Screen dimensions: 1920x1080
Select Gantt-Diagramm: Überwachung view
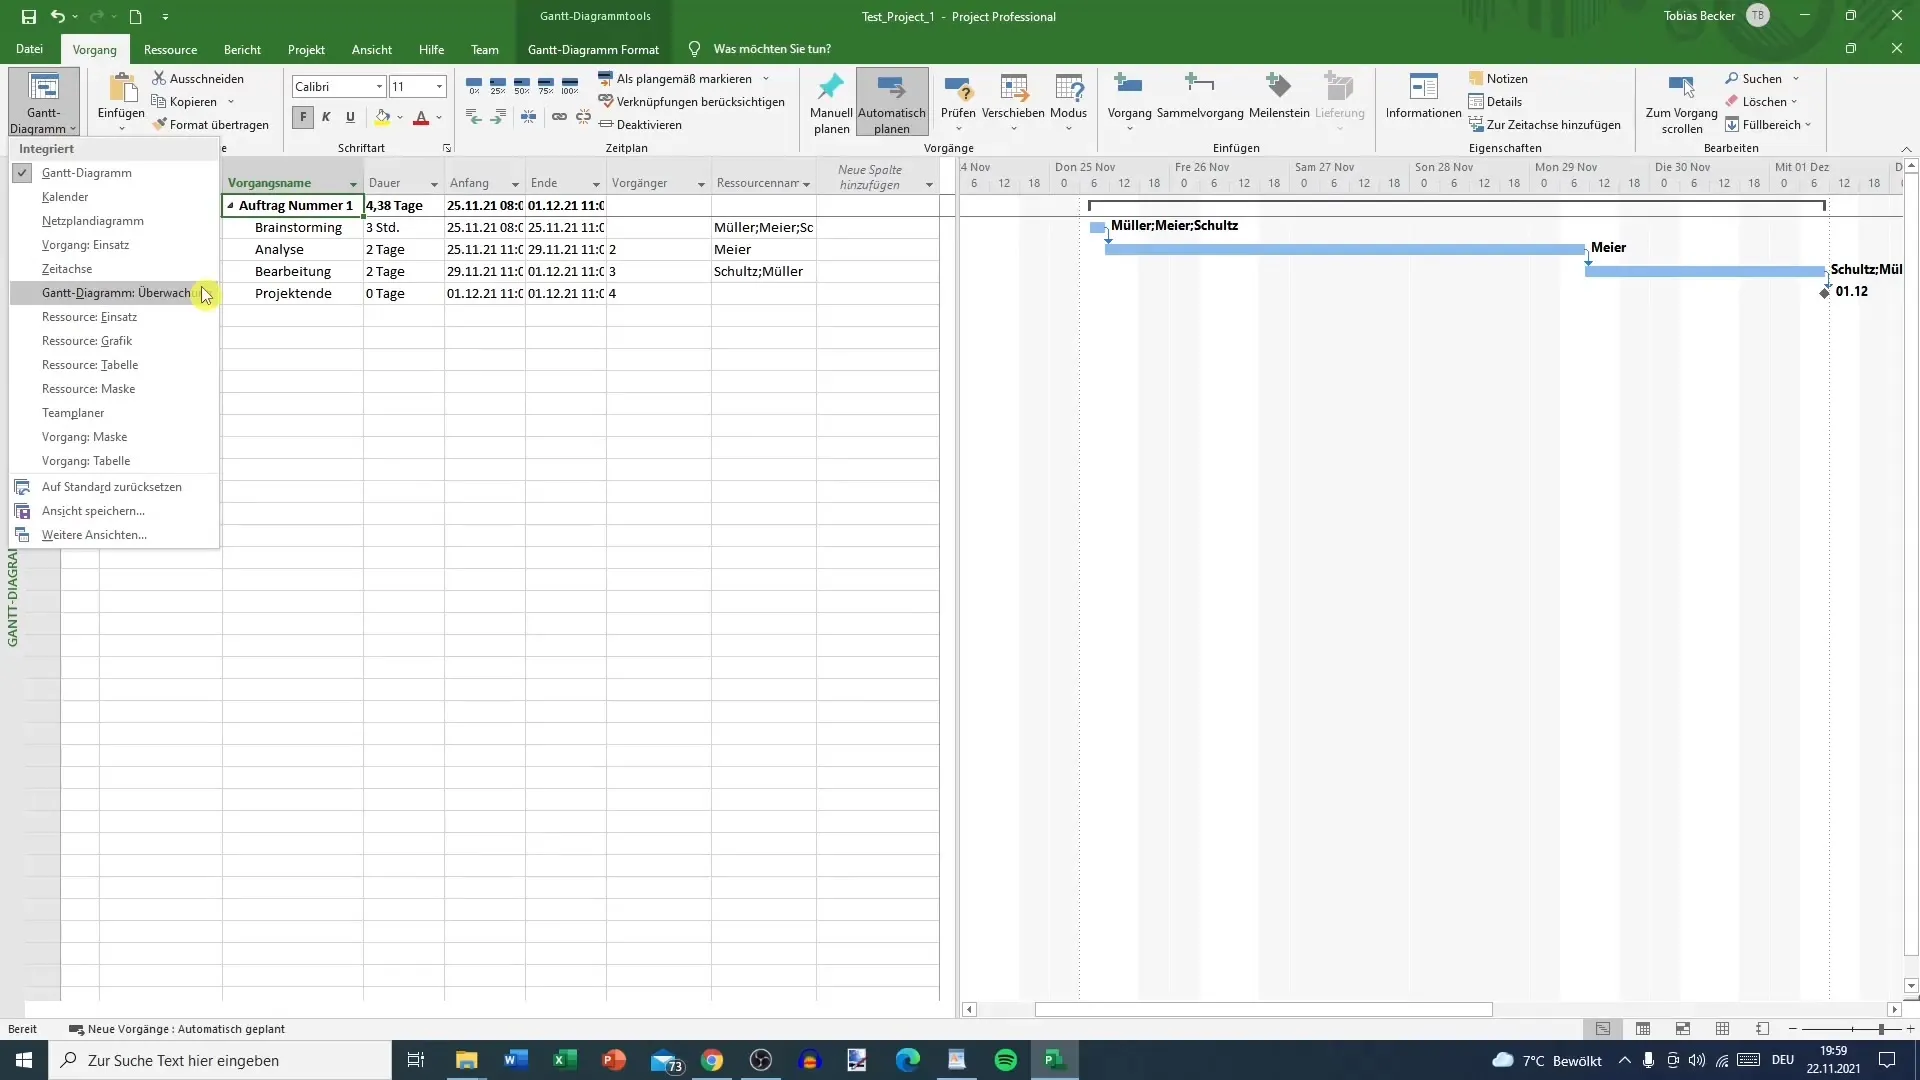[116, 291]
